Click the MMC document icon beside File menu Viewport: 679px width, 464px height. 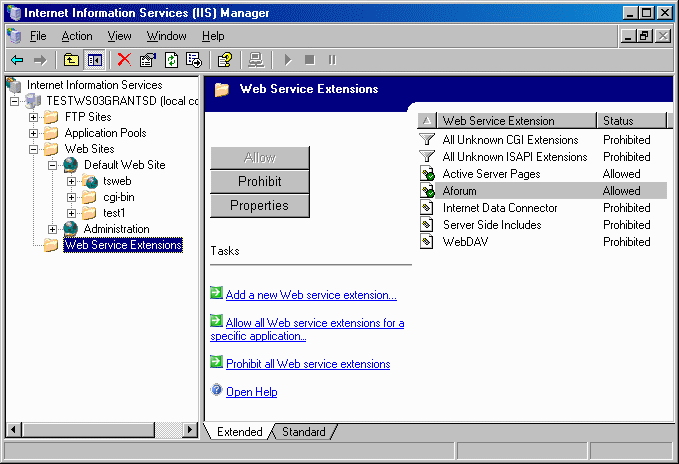coord(14,36)
